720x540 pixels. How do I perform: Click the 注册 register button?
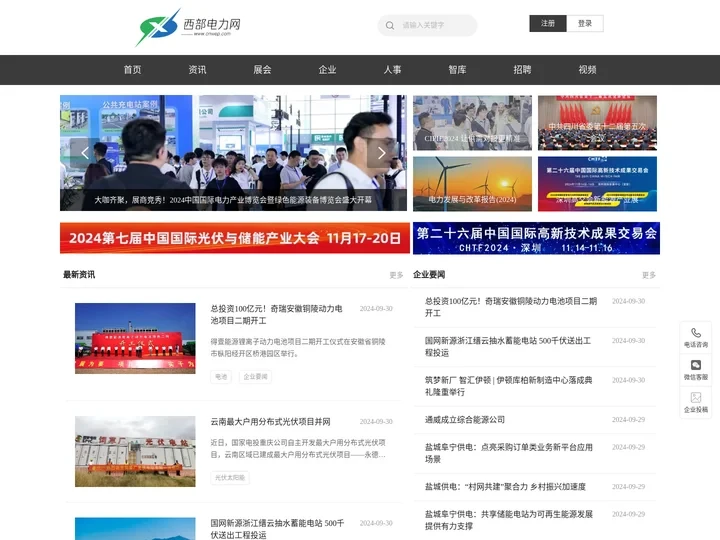point(548,23)
